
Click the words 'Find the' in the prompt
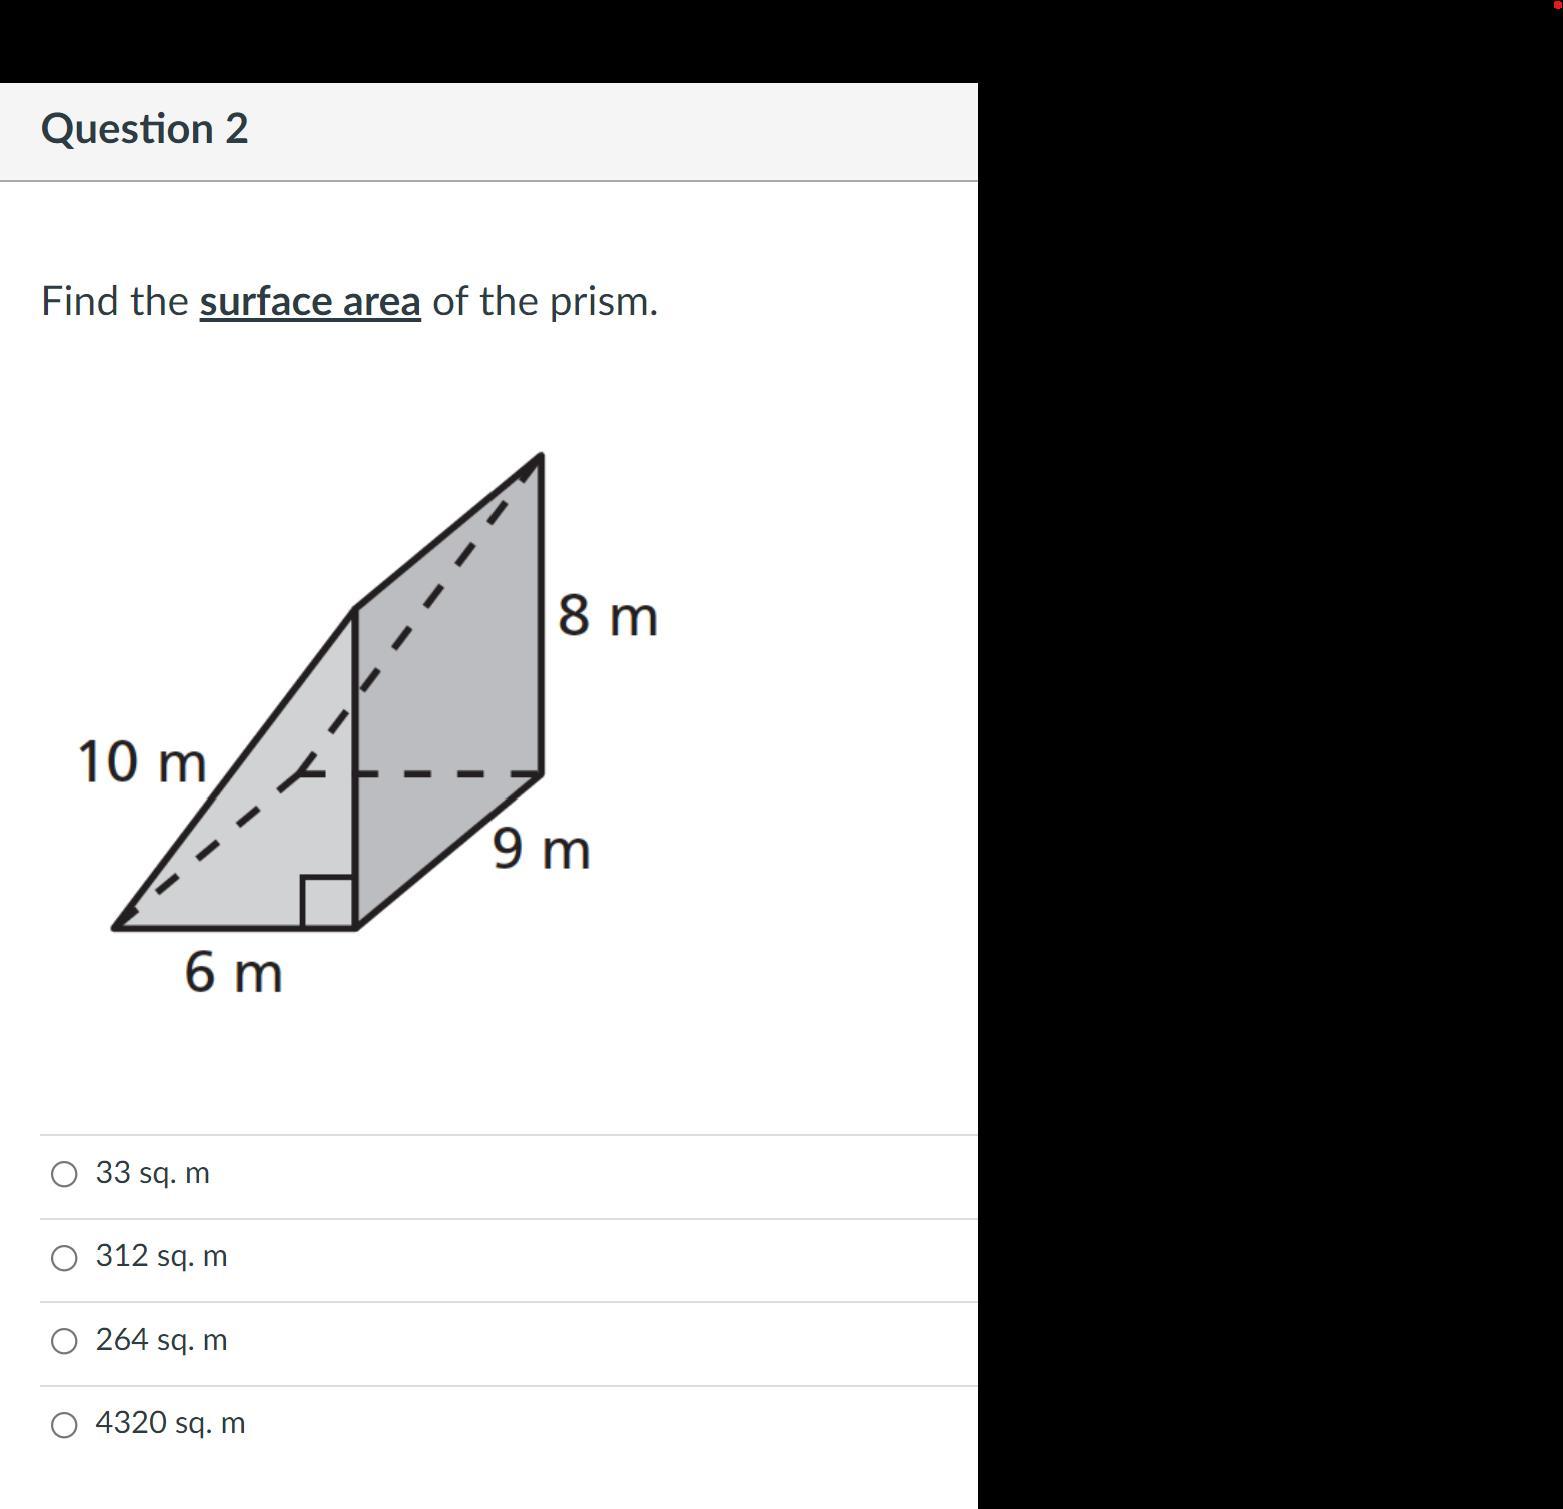pyautogui.click(x=115, y=301)
